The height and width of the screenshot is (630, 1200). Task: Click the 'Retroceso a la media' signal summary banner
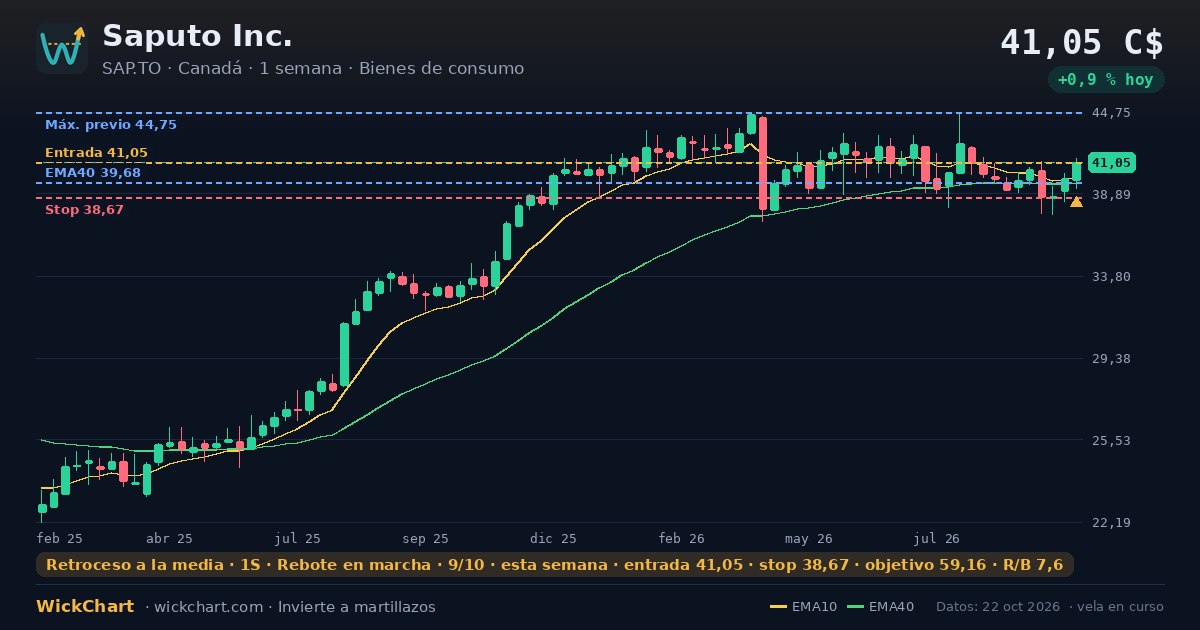click(555, 565)
